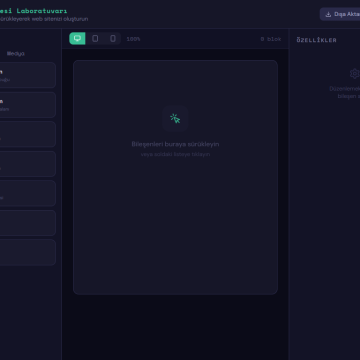The width and height of the screenshot is (360, 360).
Task: Click the green cursor-click icon in canvas
Action: coord(175,119)
